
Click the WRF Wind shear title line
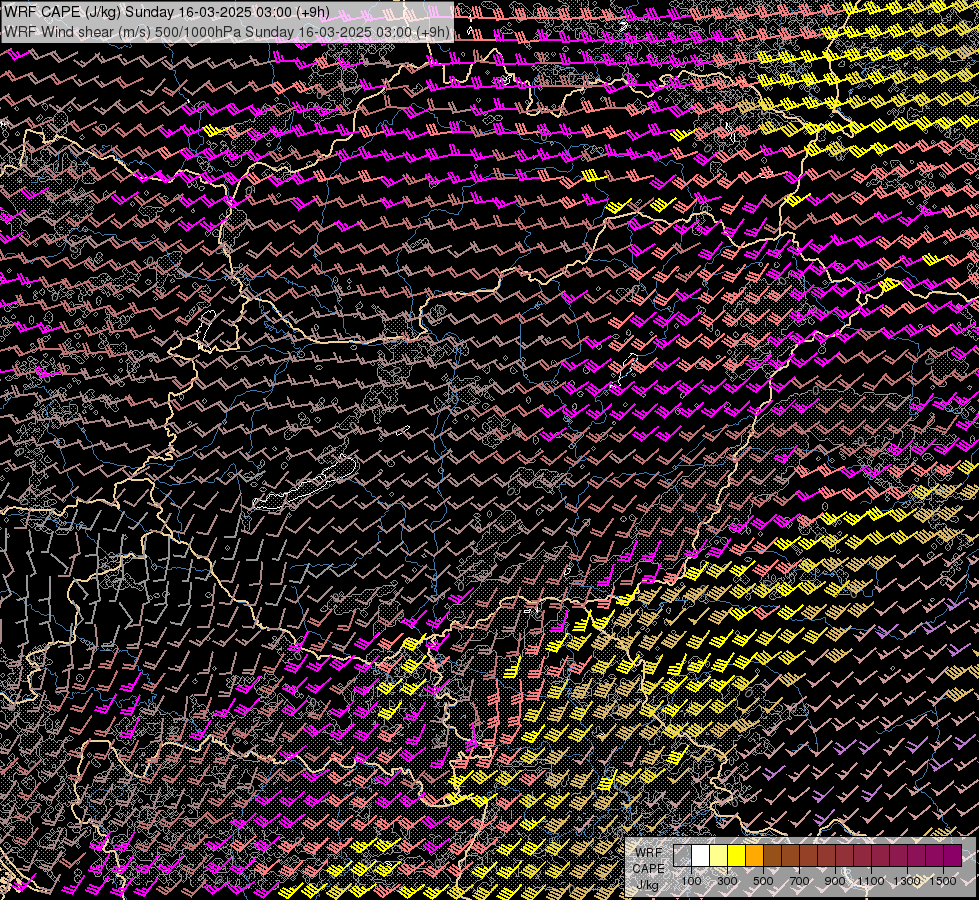point(227,32)
